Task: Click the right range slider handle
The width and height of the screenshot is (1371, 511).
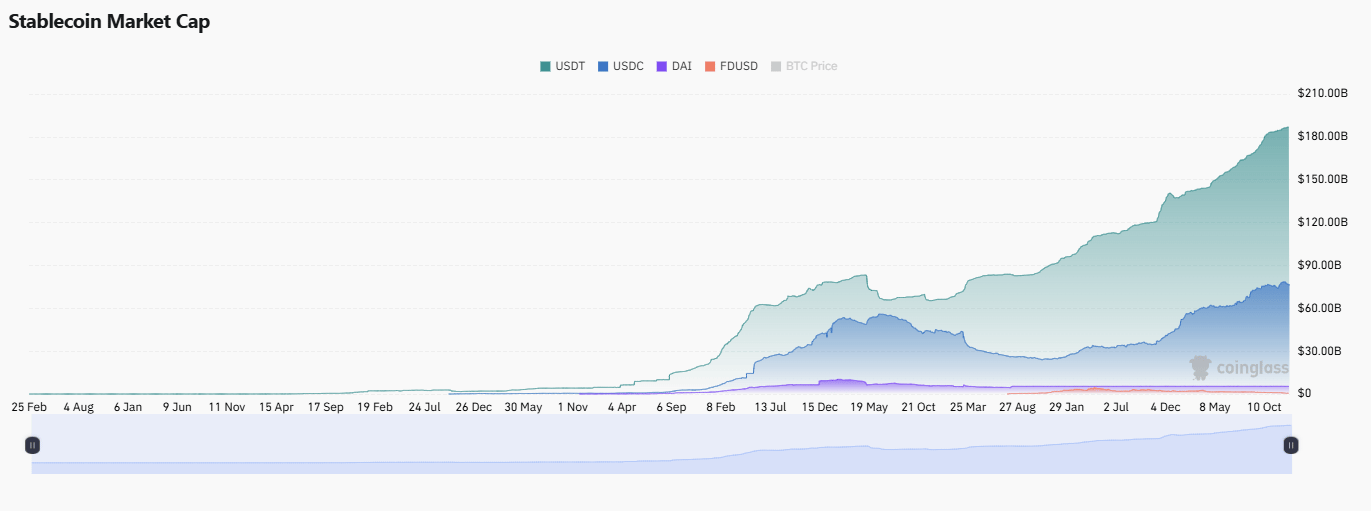Action: (1291, 445)
